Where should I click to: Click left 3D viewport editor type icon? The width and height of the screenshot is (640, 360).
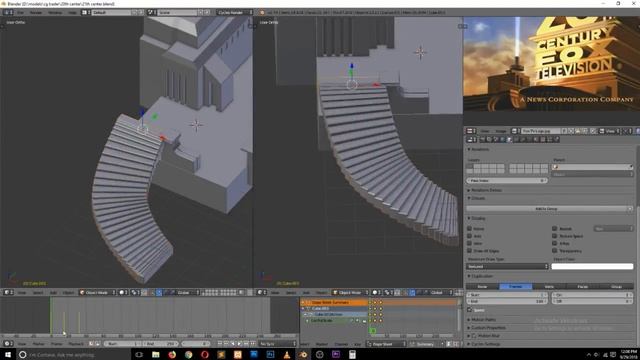pyautogui.click(x=9, y=292)
